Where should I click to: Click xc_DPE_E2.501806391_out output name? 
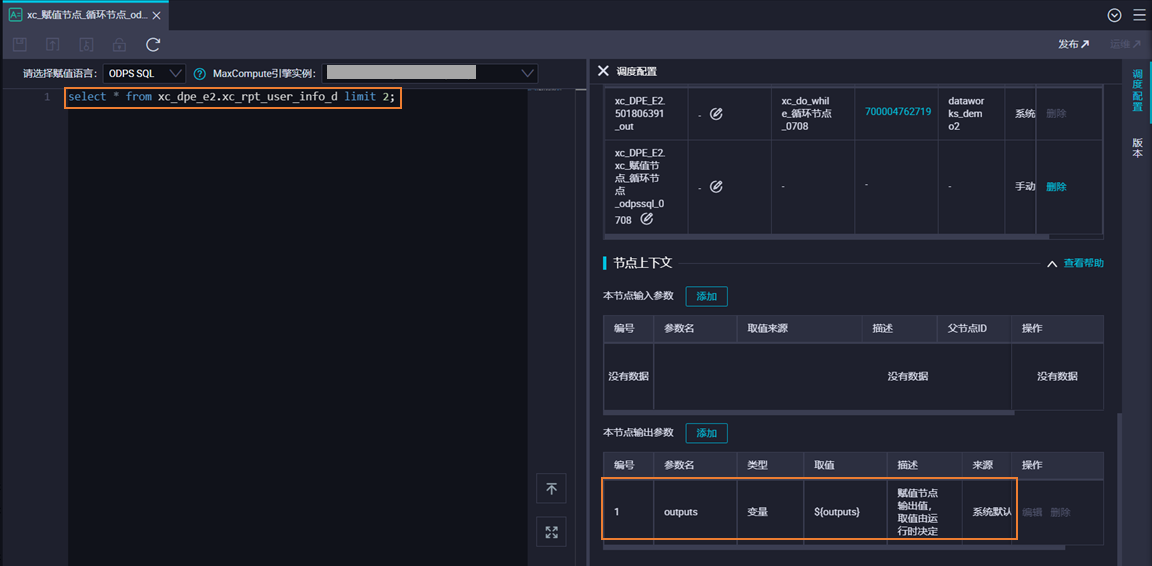tap(640, 112)
